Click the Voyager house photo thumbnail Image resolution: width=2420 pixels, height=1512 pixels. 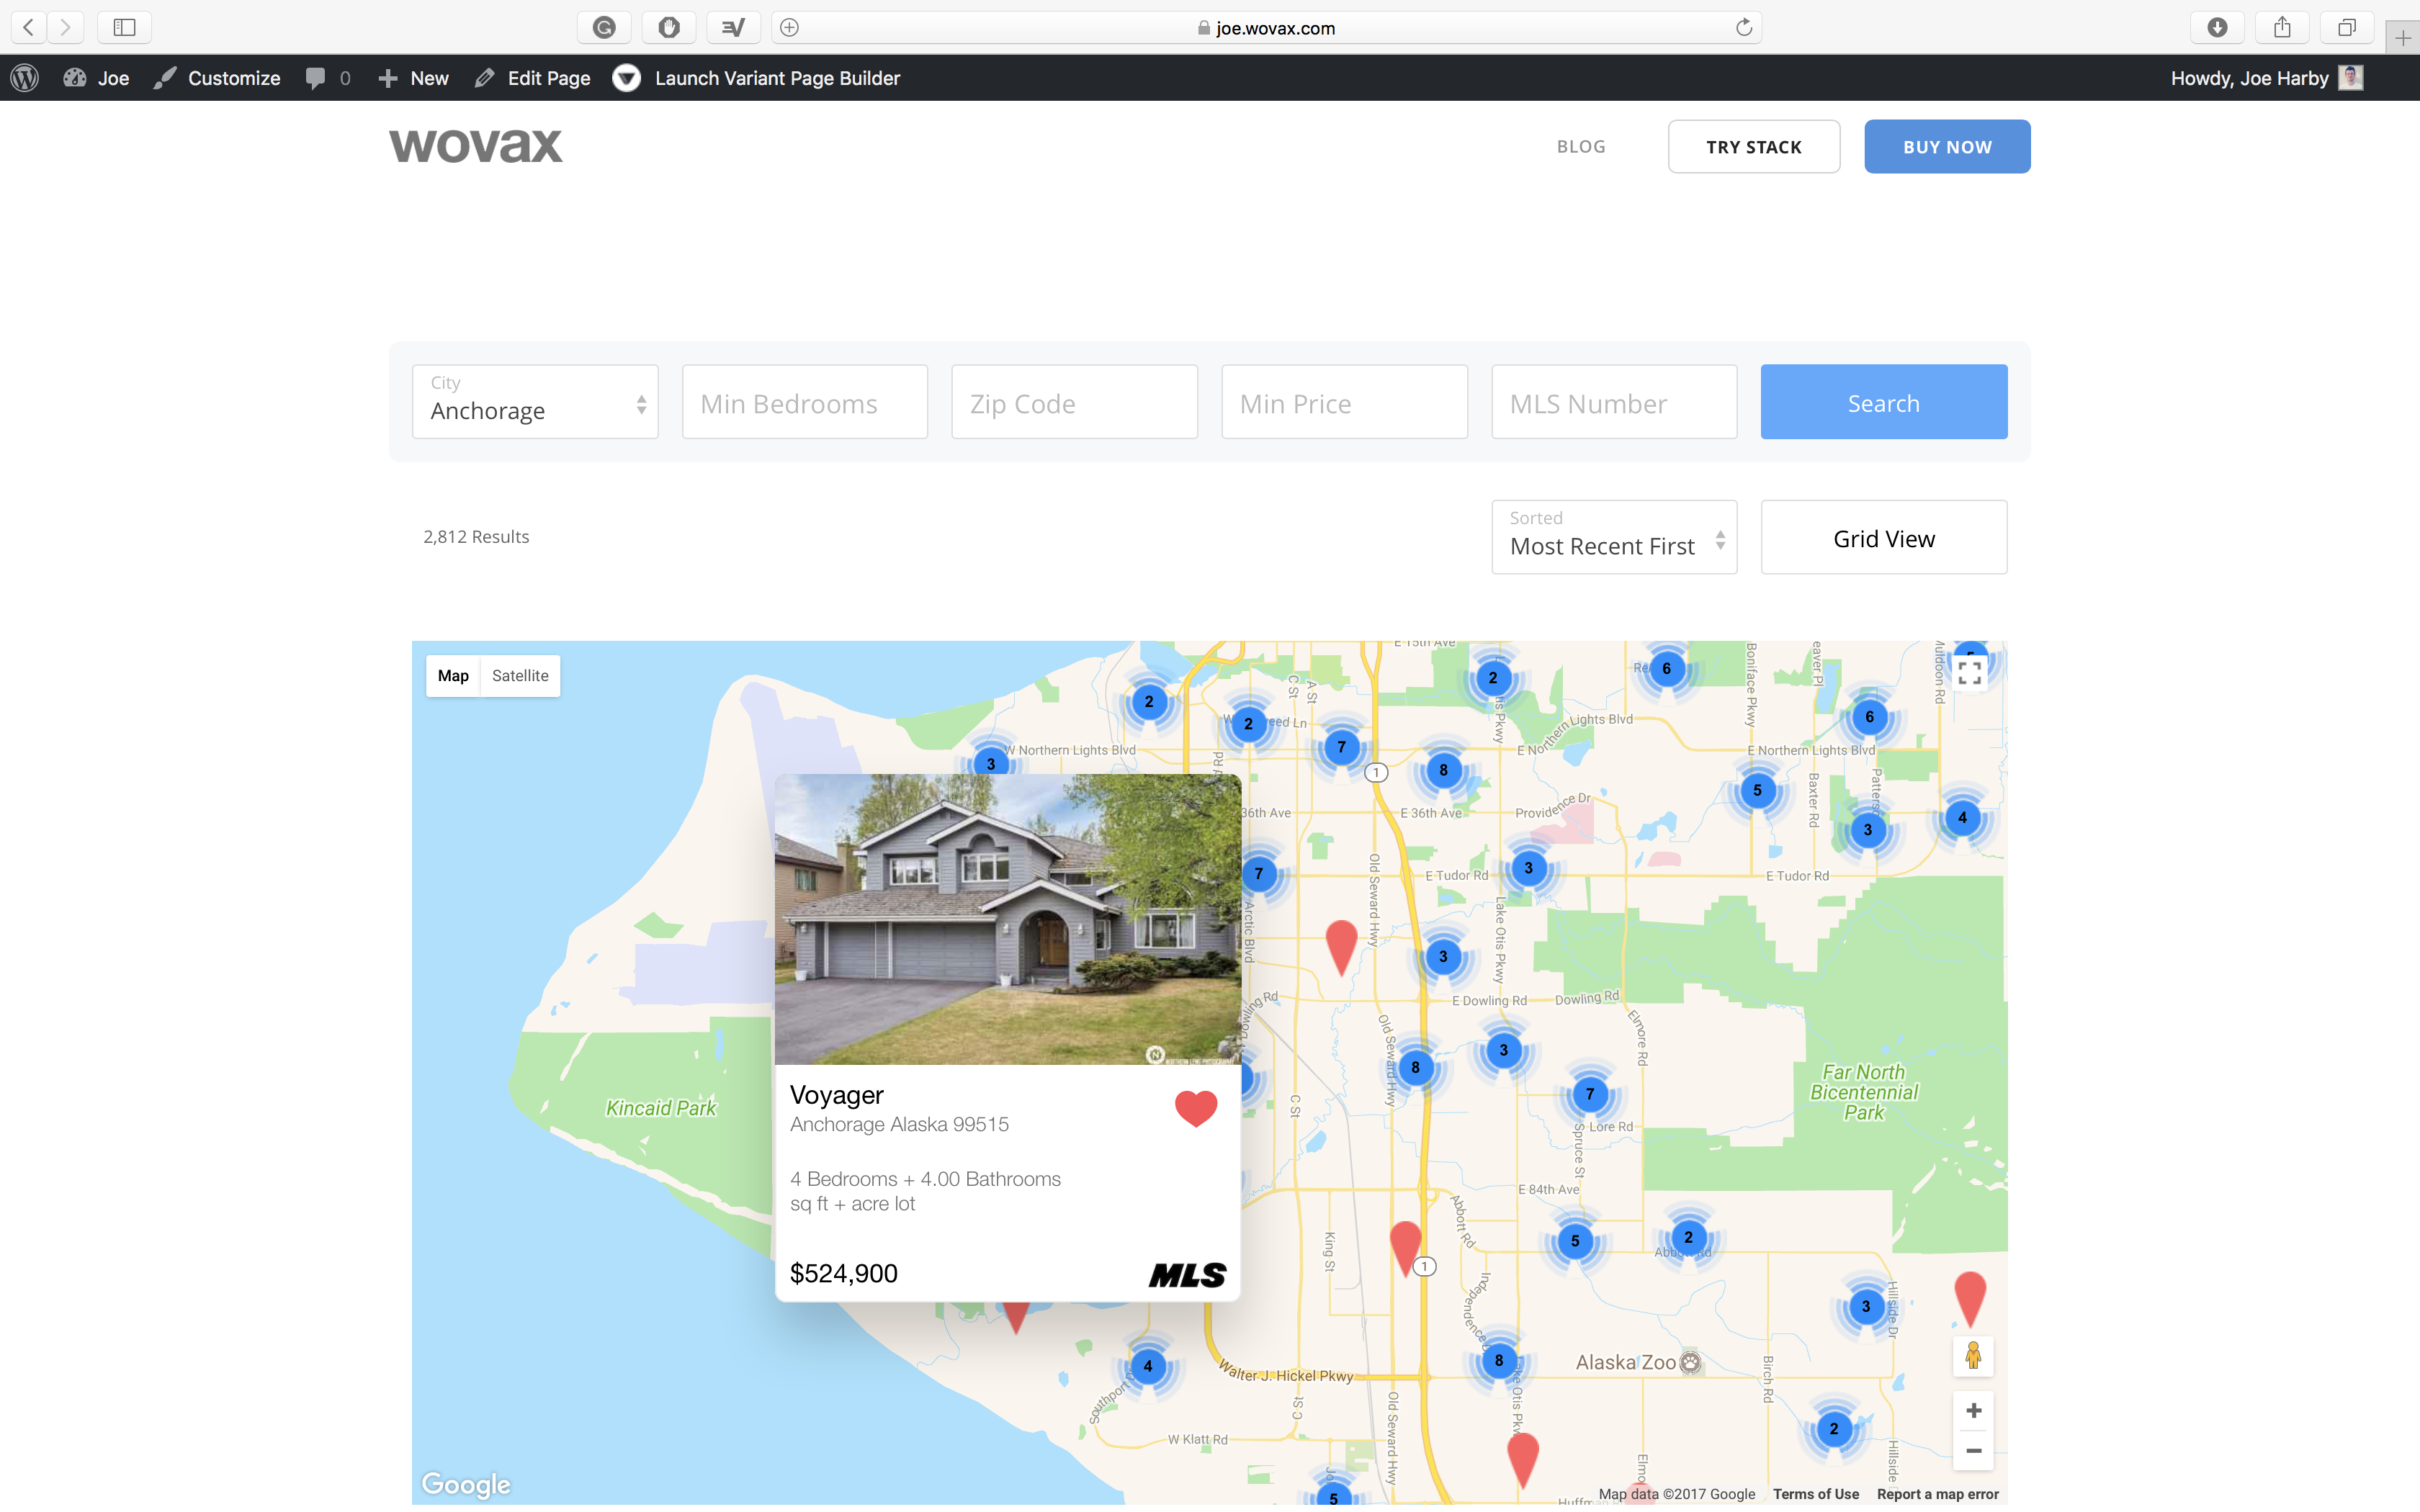pos(1007,918)
